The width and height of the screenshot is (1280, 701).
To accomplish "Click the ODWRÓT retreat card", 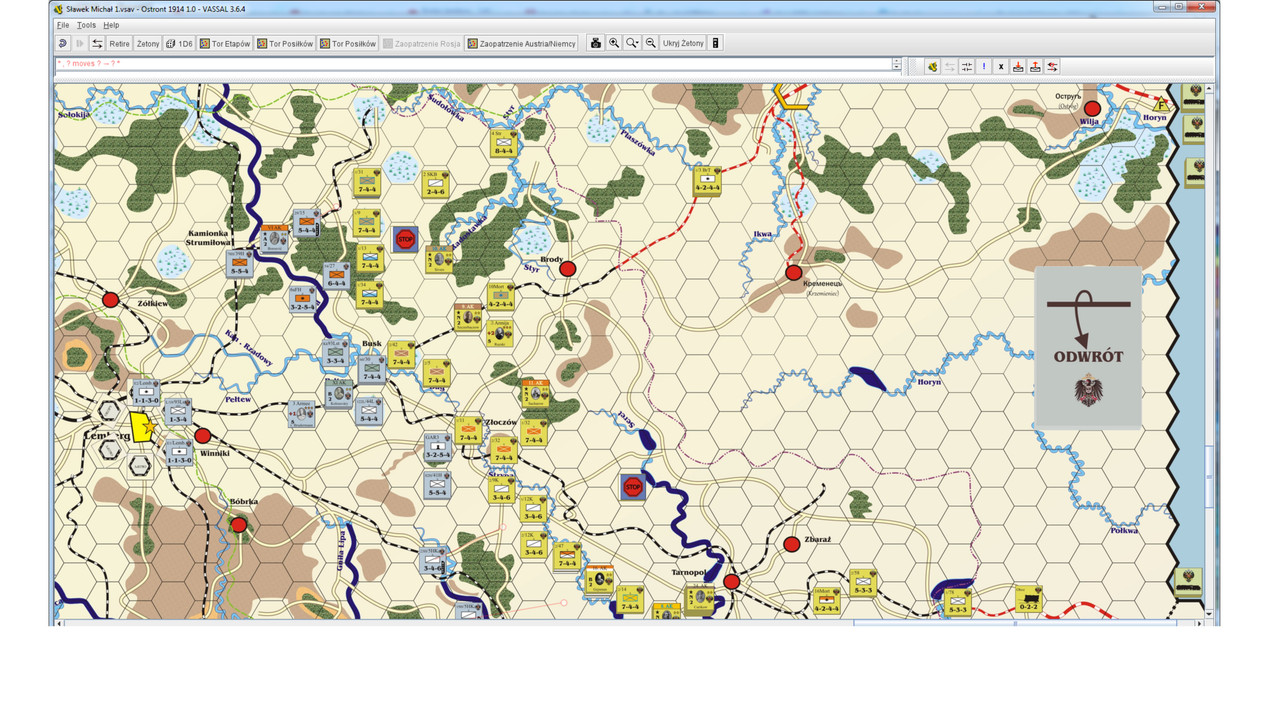I will 1088,347.
